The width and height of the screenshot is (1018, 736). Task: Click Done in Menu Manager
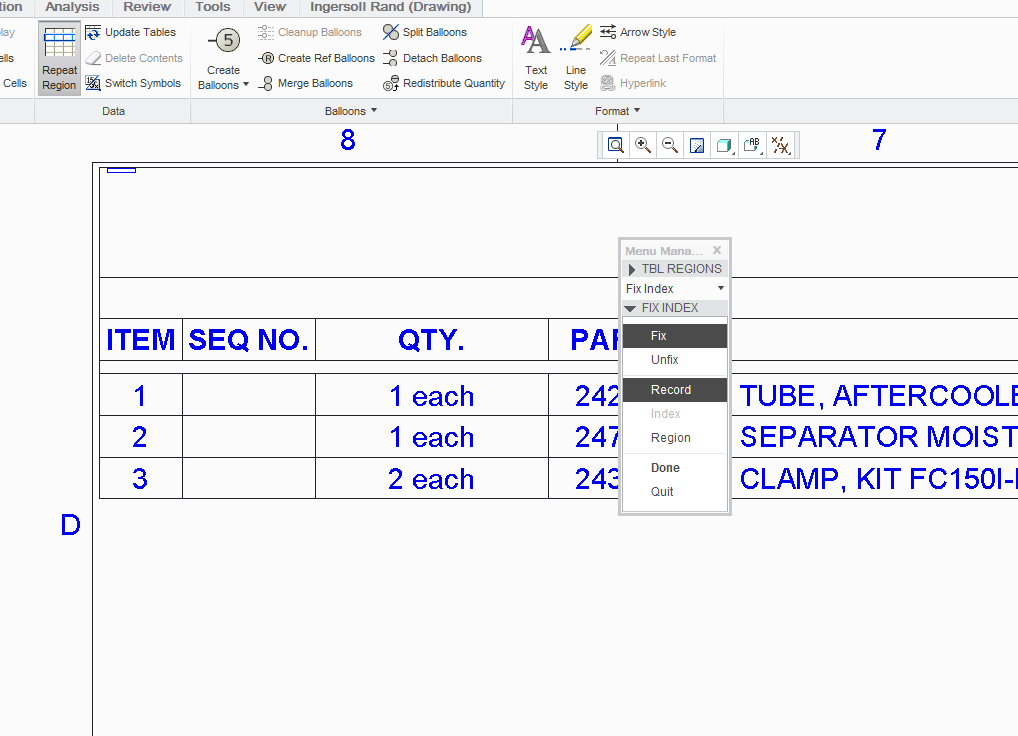point(675,467)
